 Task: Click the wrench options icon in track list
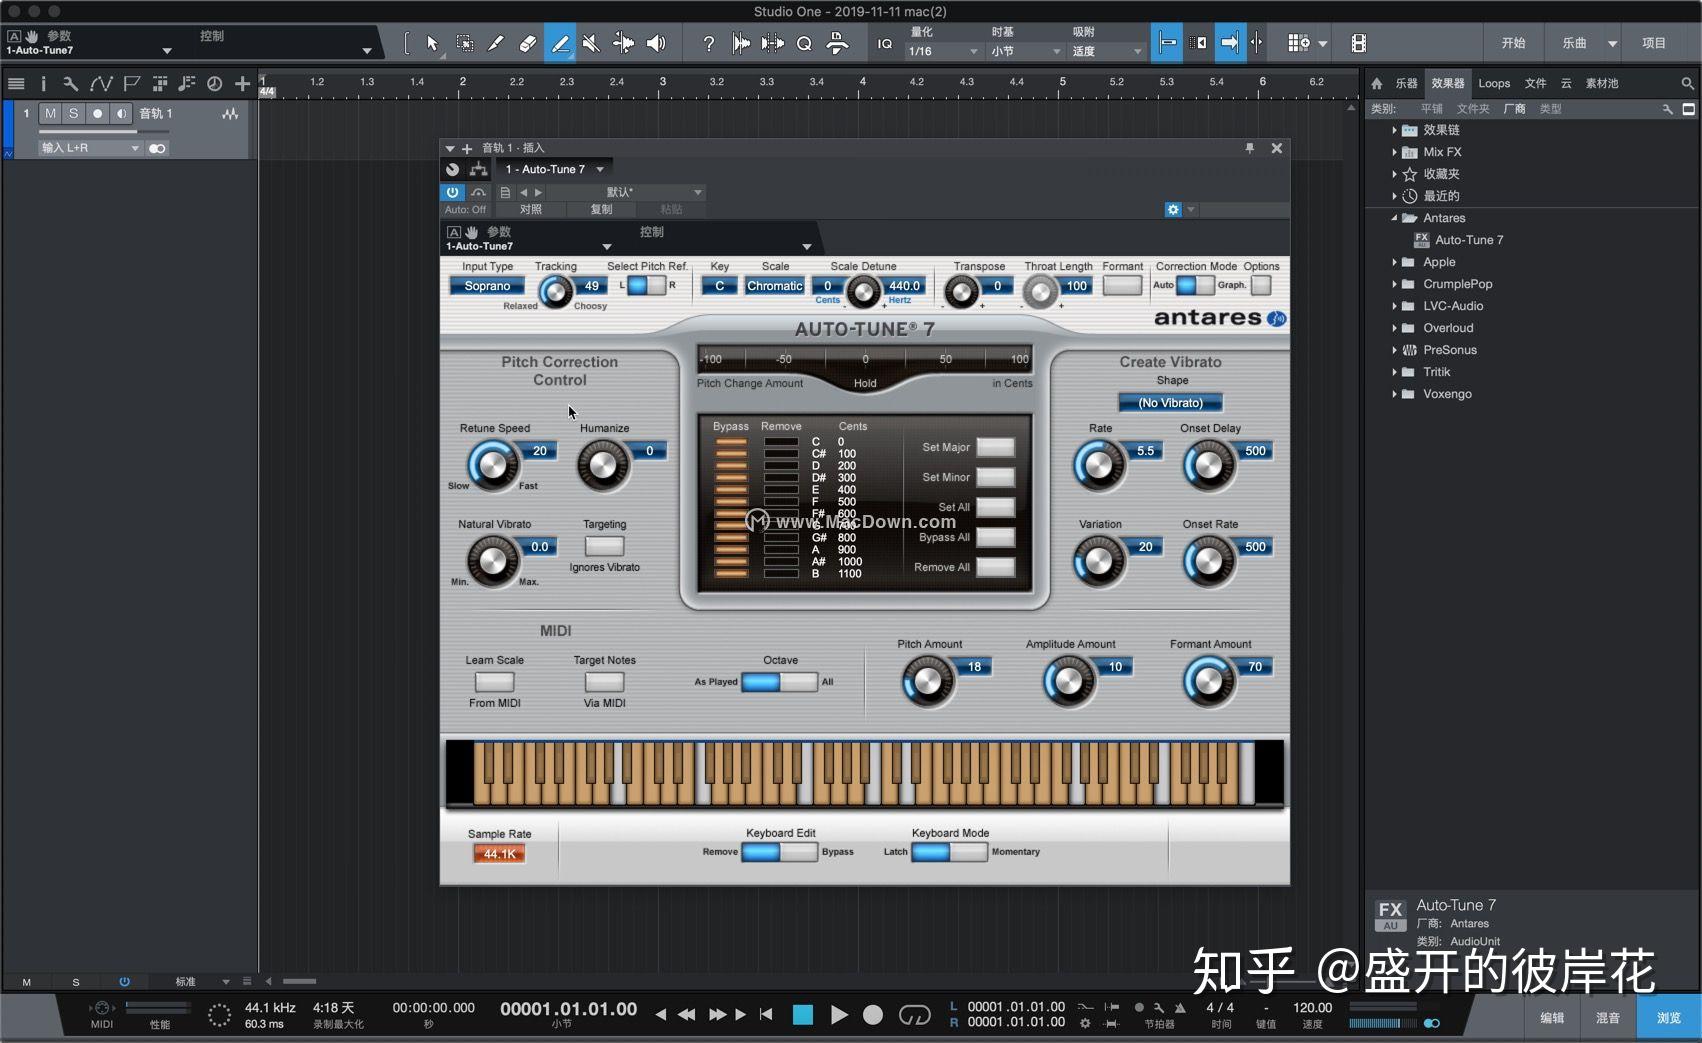pos(70,84)
